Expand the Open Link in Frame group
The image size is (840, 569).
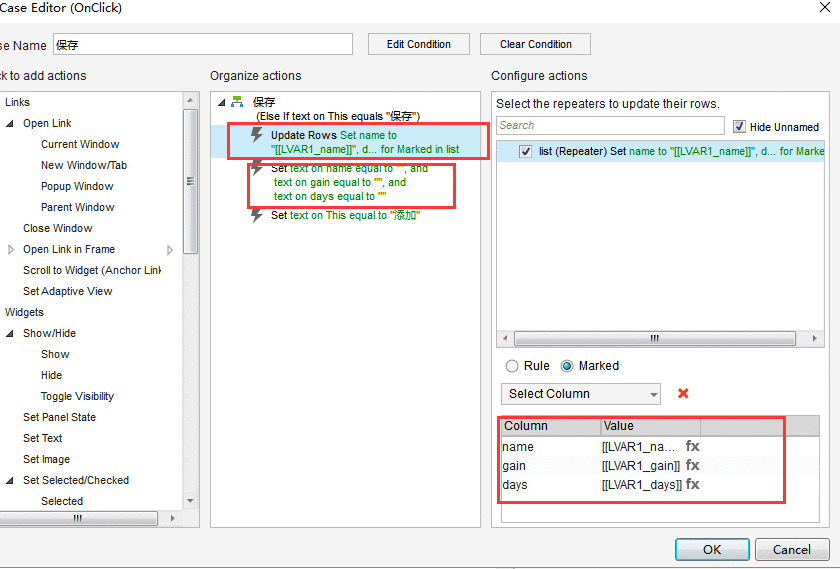point(11,249)
